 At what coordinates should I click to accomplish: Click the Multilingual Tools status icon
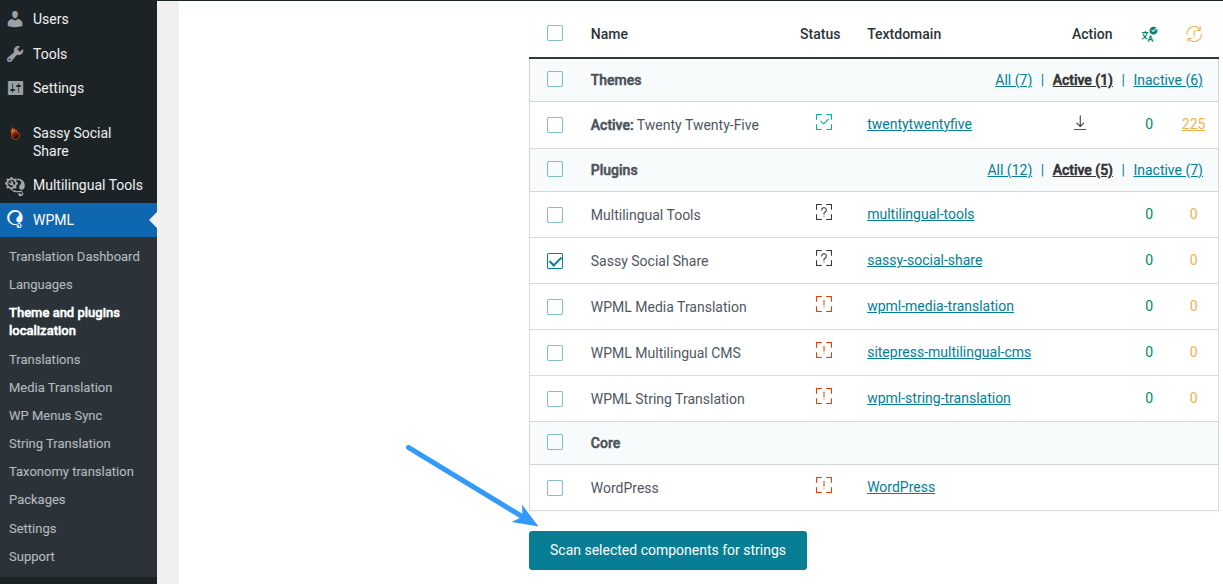pos(824,213)
